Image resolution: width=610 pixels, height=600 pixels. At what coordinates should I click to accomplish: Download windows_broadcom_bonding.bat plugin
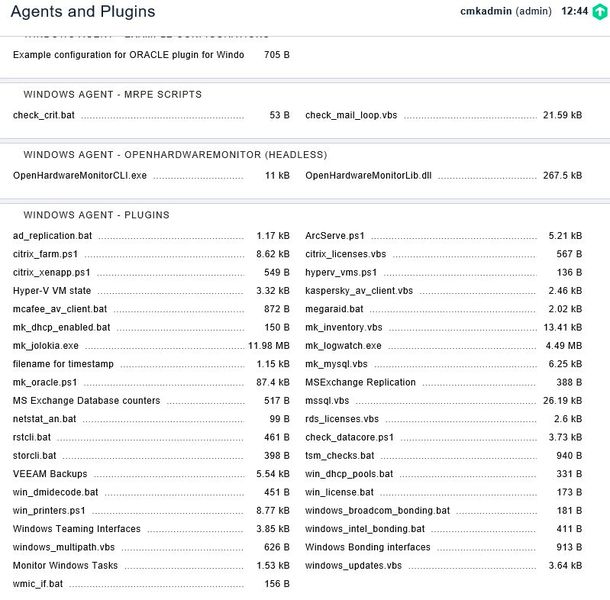pyautogui.click(x=377, y=510)
